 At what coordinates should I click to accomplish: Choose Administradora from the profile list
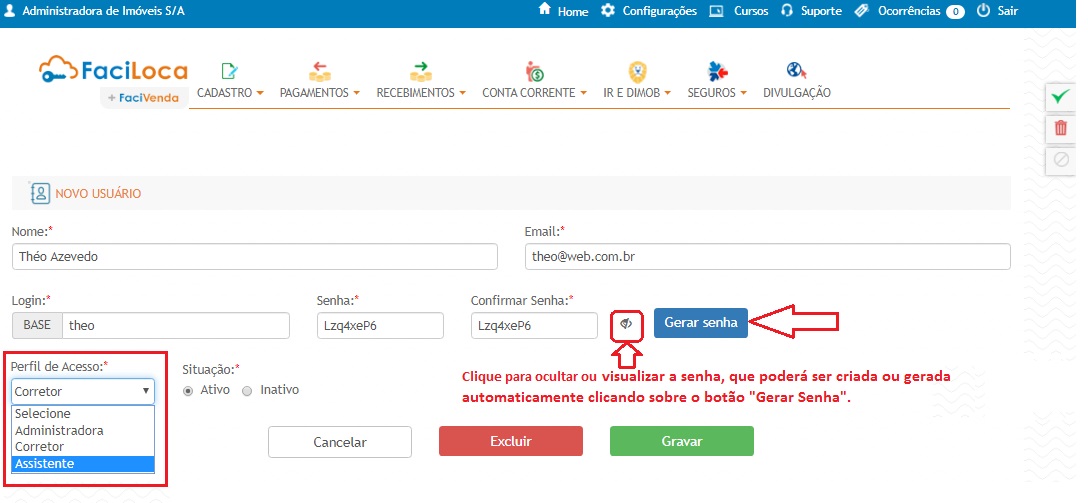(x=83, y=430)
